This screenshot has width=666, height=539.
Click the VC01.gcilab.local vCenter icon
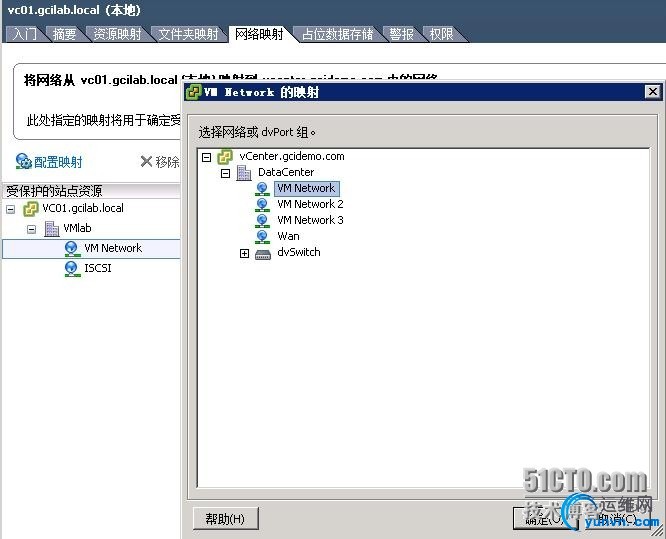click(x=31, y=209)
